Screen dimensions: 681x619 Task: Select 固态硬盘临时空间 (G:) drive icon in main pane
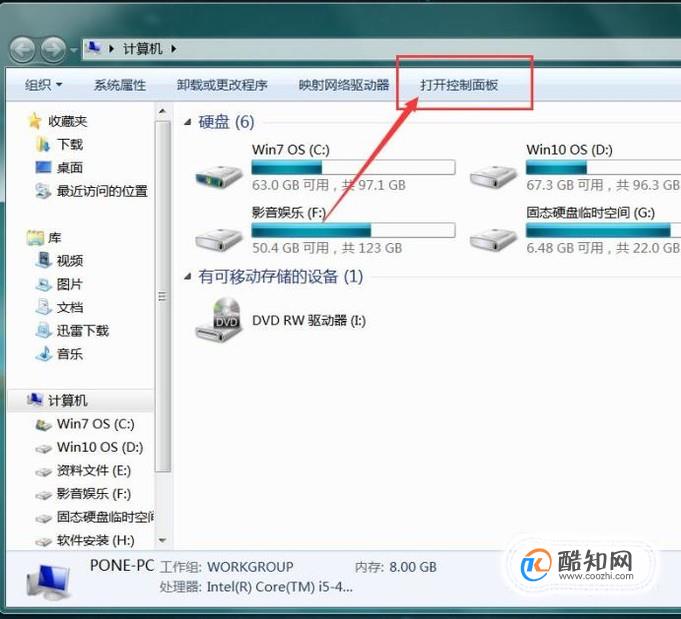[x=493, y=239]
